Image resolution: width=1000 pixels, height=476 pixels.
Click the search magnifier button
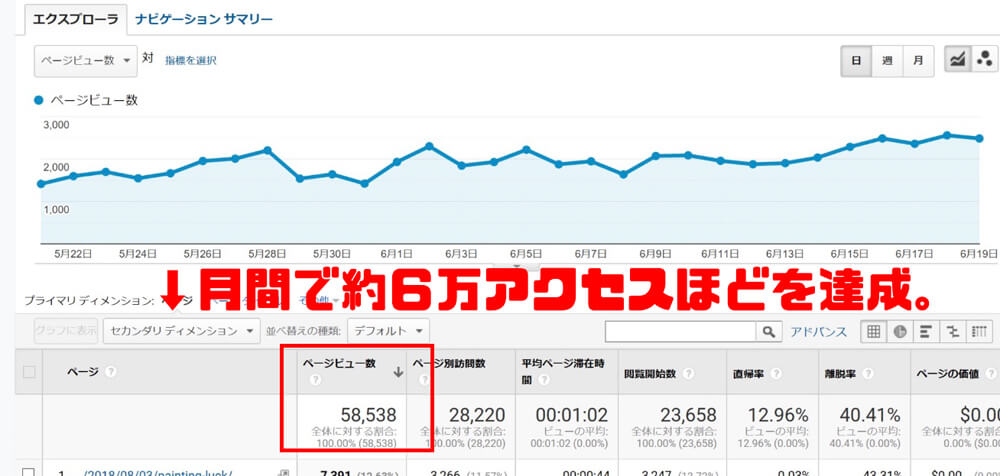(x=768, y=331)
